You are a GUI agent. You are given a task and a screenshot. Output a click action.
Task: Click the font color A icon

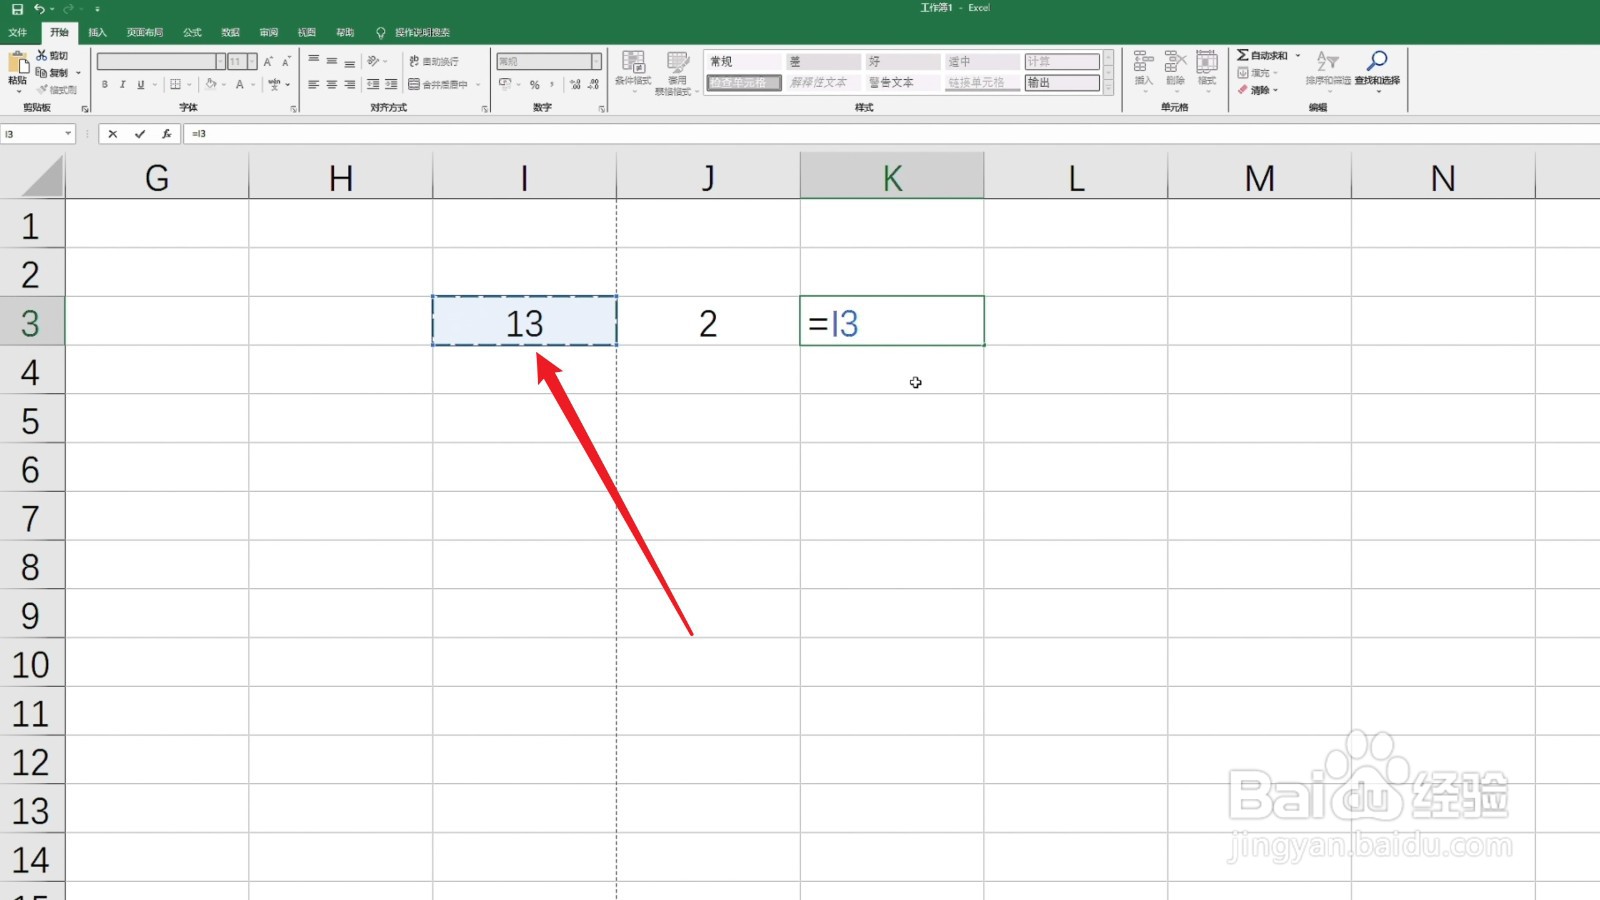240,84
